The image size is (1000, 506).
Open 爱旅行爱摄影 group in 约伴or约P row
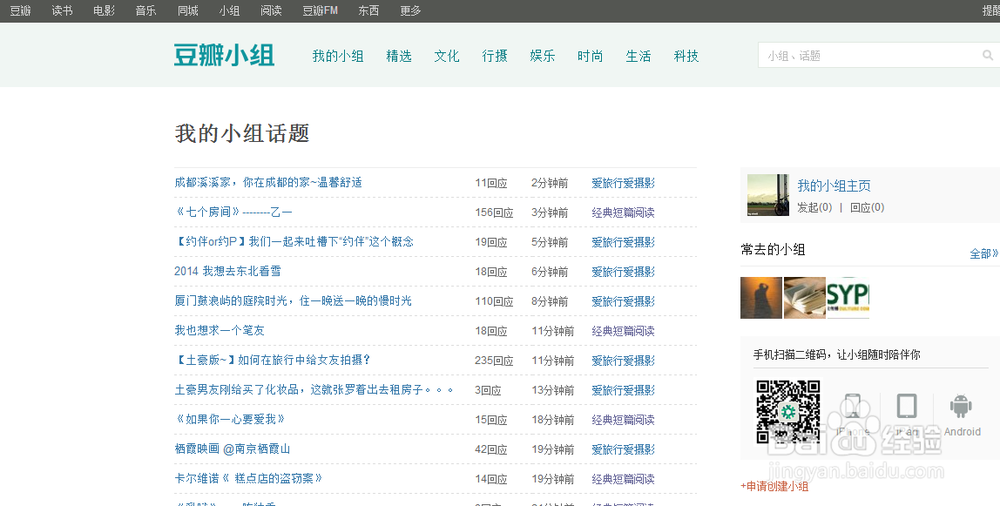pyautogui.click(x=623, y=242)
